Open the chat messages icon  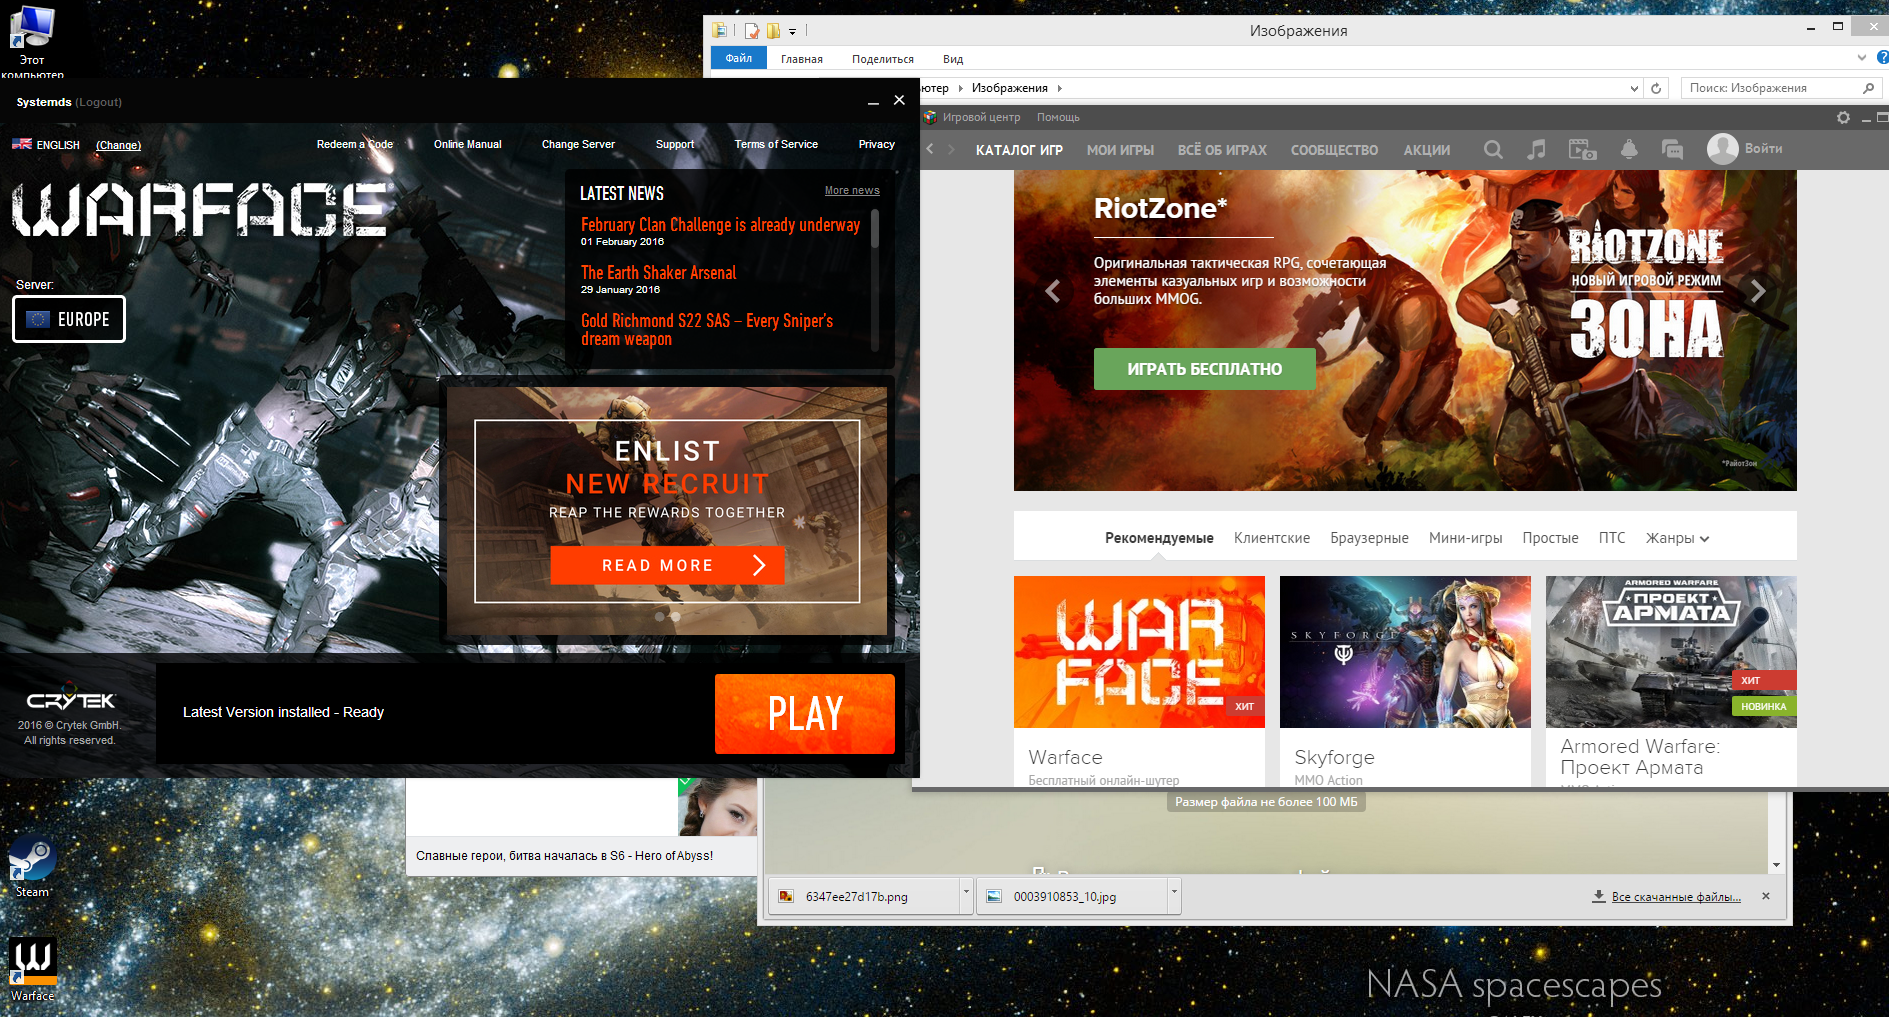click(1672, 150)
